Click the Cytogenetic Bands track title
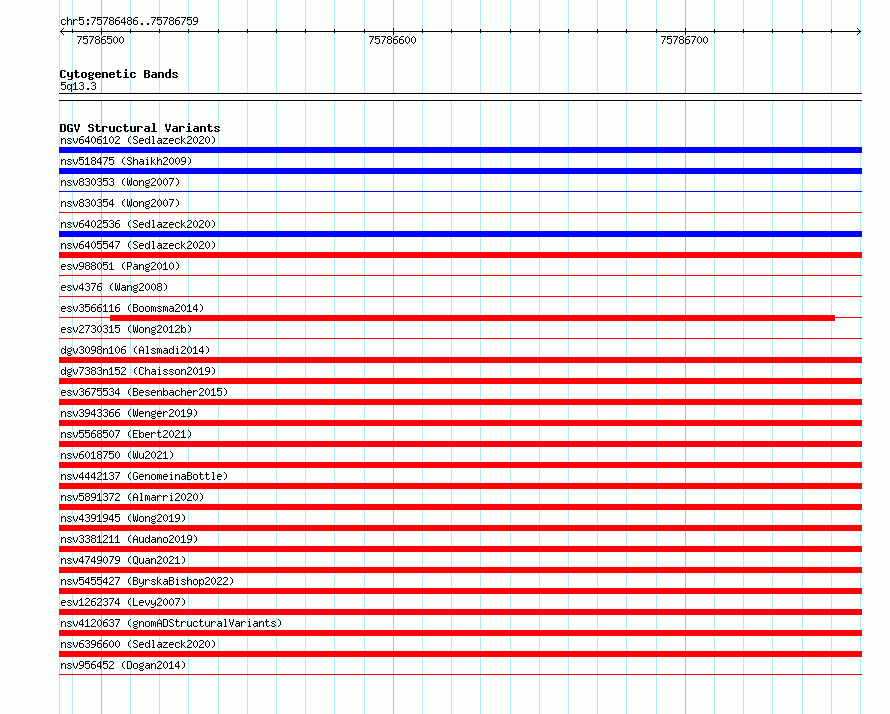Screen dimensions: 890x714 119,74
